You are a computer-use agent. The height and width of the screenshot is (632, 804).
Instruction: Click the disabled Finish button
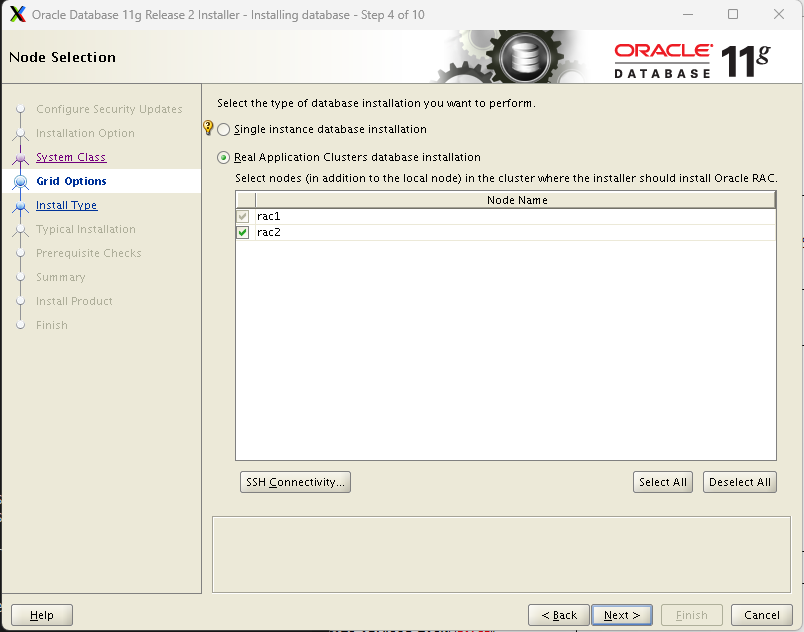[691, 615]
